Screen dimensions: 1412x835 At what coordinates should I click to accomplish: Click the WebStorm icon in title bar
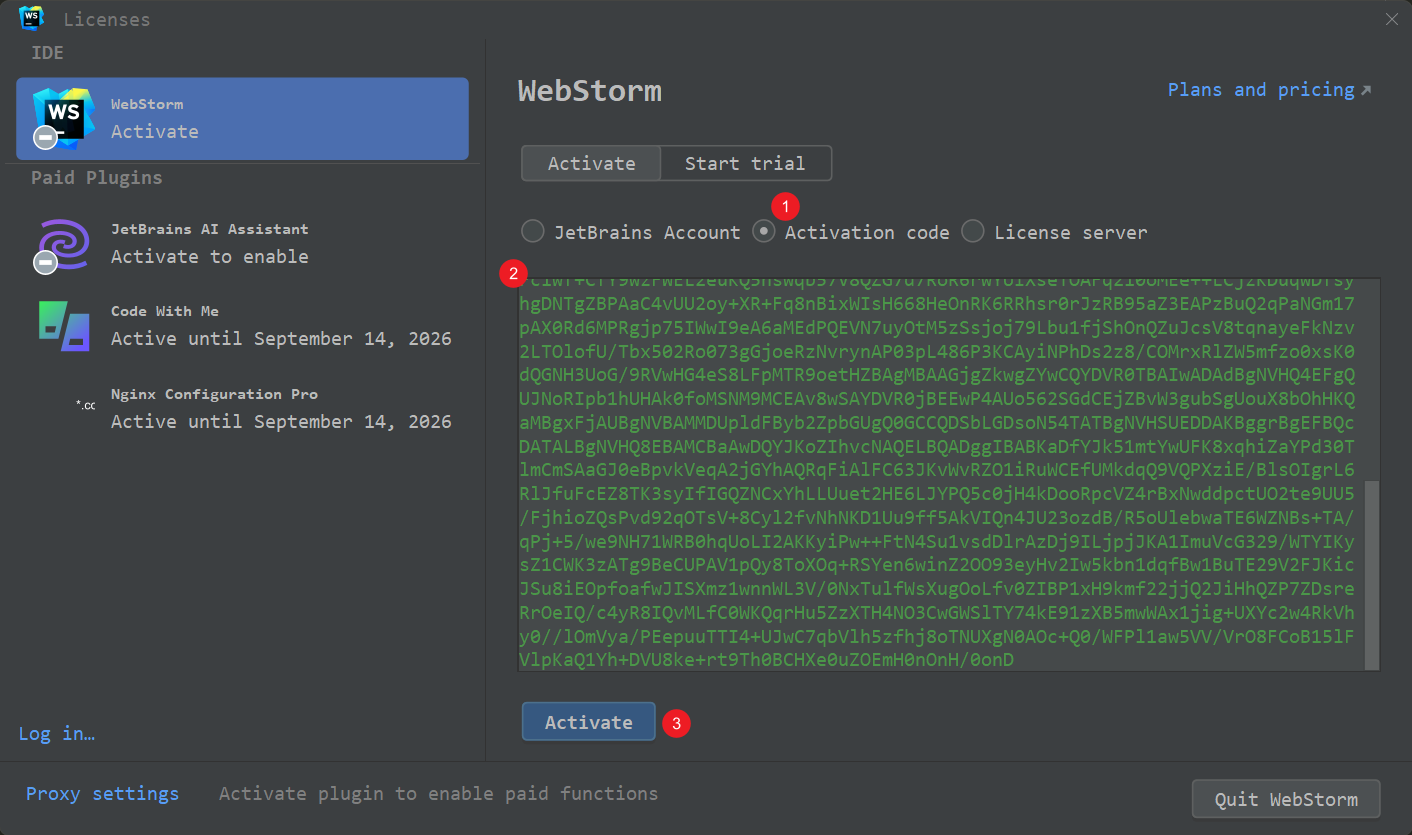point(31,18)
